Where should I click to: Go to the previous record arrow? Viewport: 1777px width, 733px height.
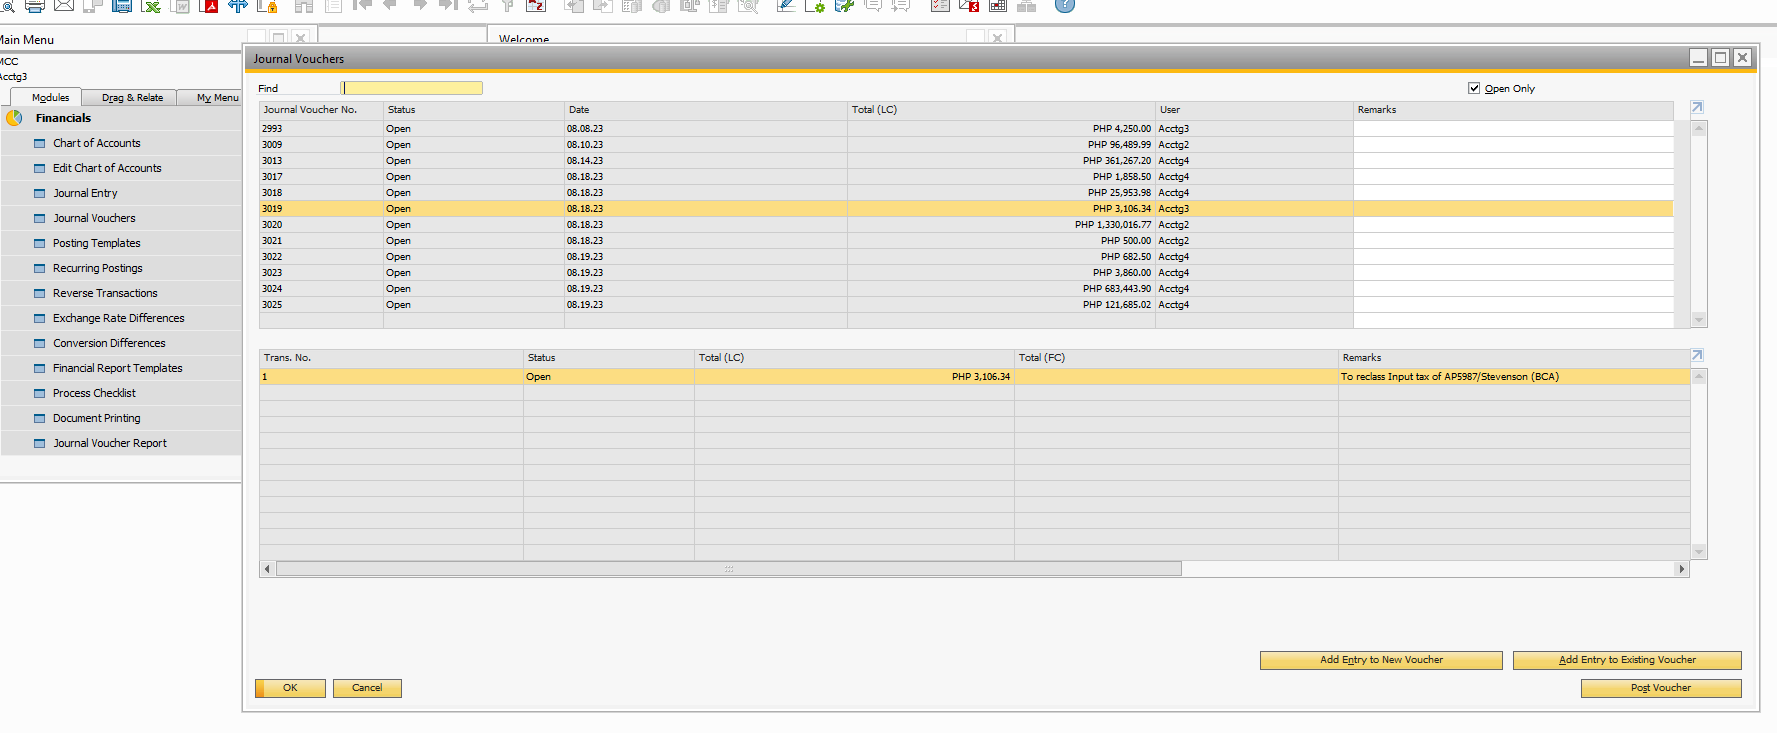(x=390, y=6)
